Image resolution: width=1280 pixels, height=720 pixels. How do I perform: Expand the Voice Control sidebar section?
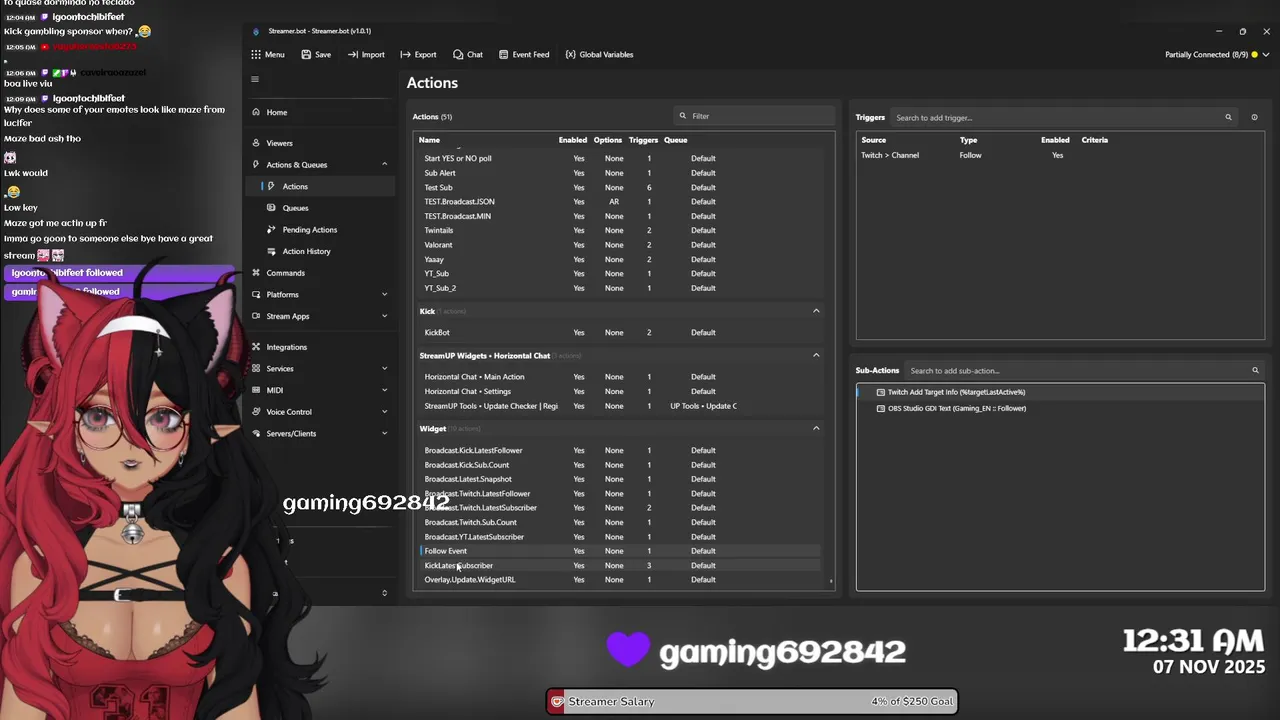click(384, 412)
